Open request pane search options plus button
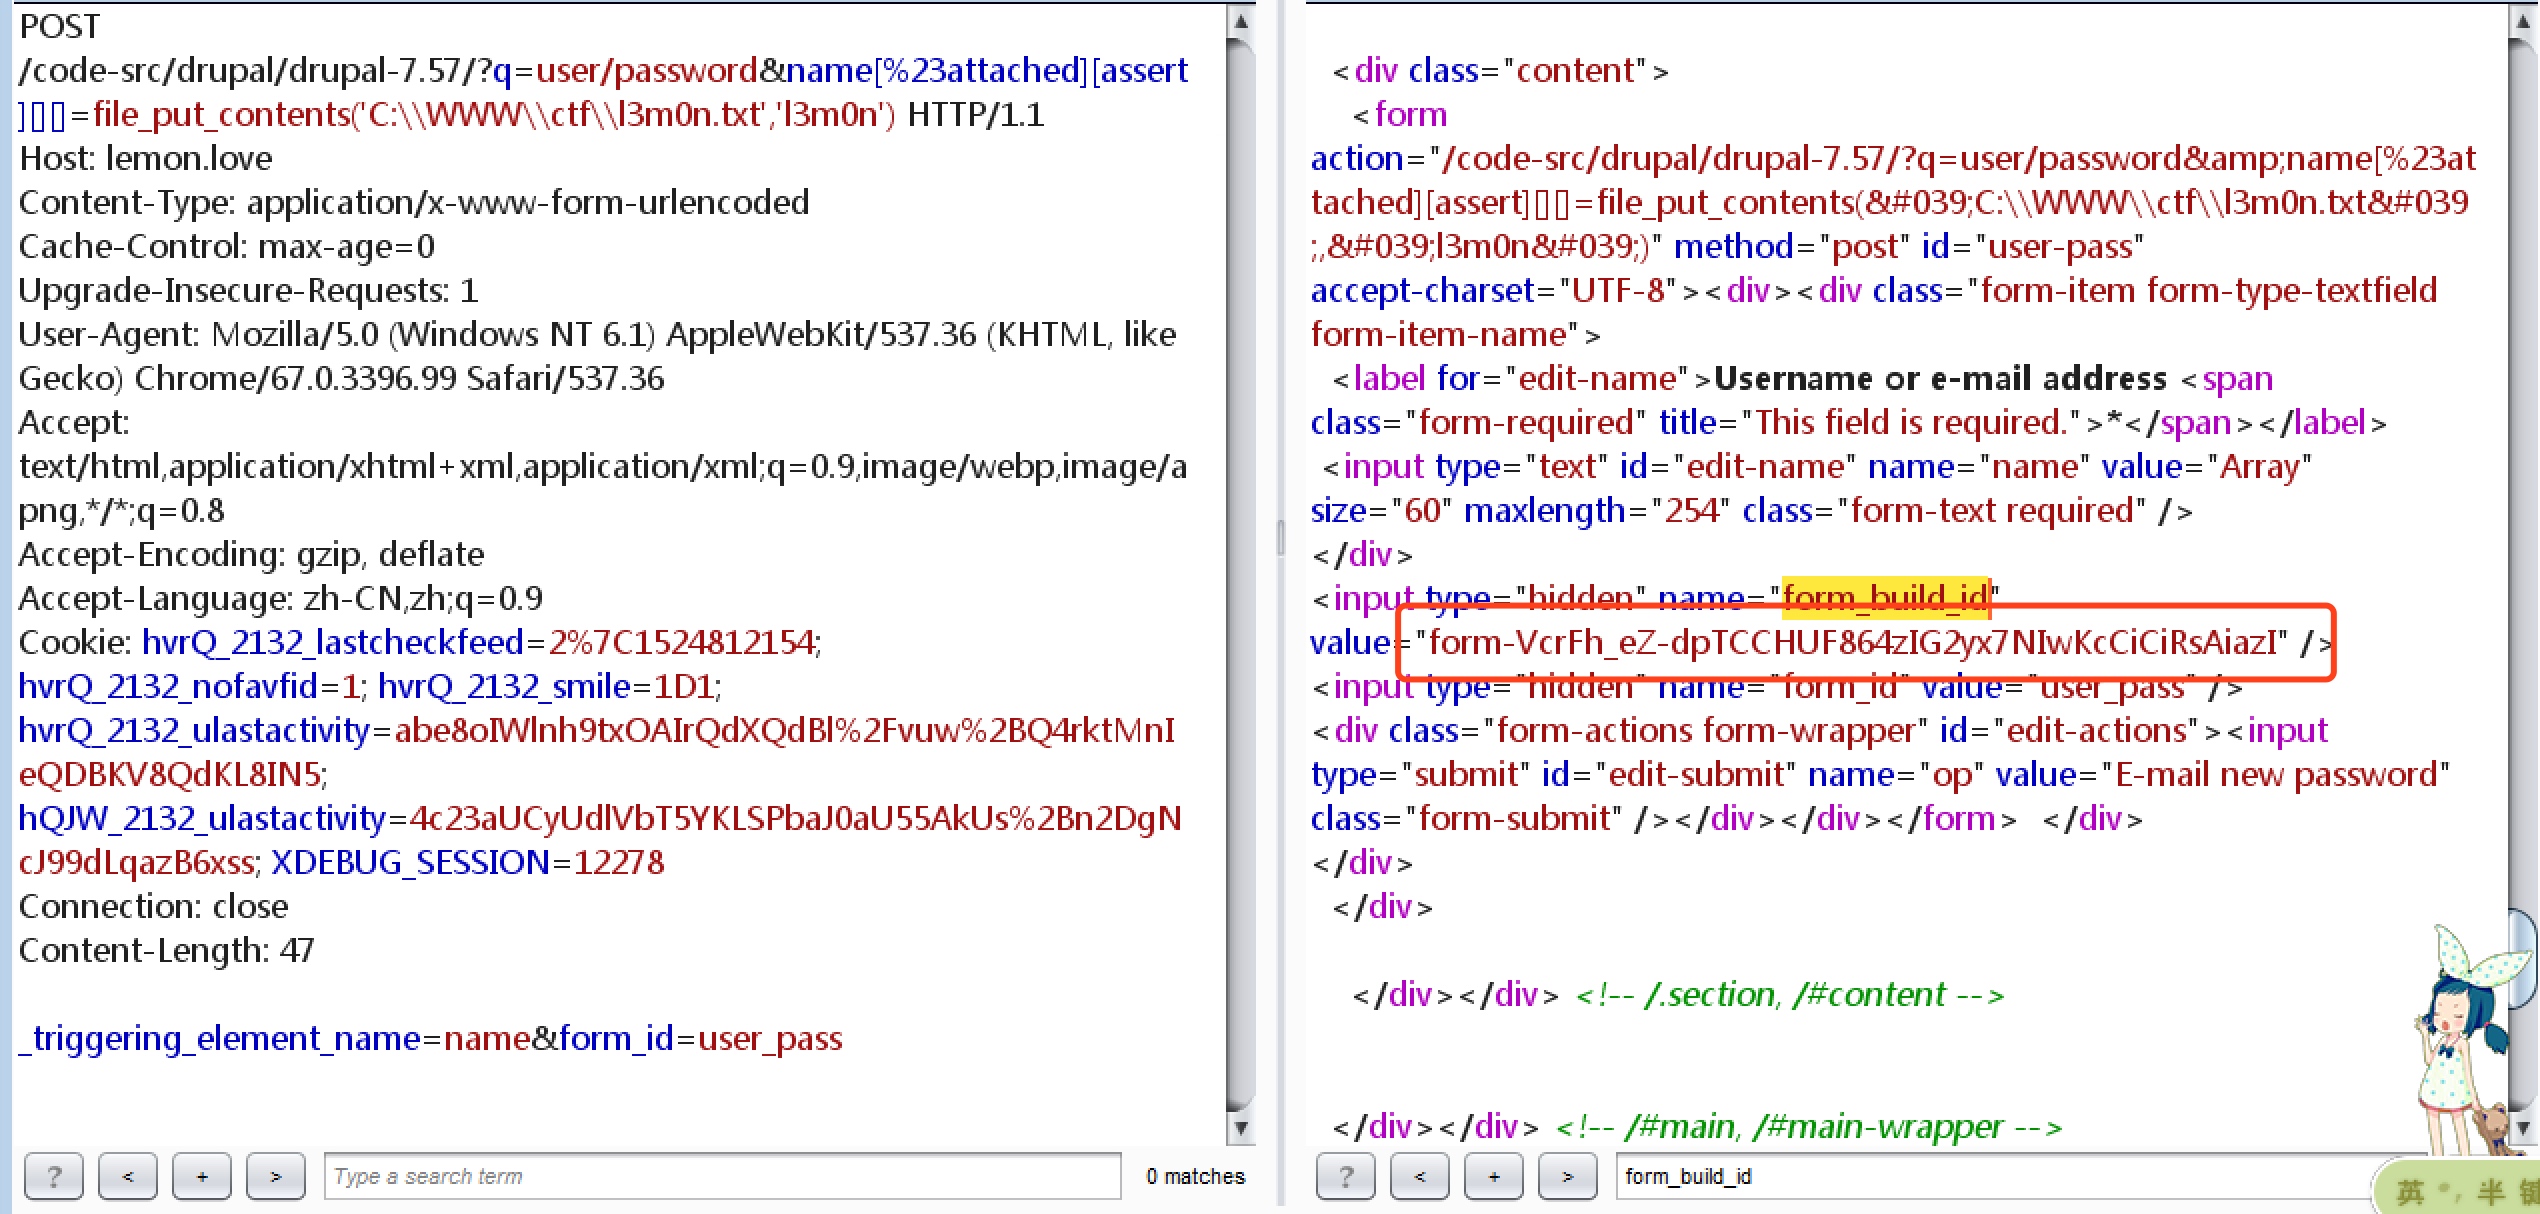 (201, 1176)
